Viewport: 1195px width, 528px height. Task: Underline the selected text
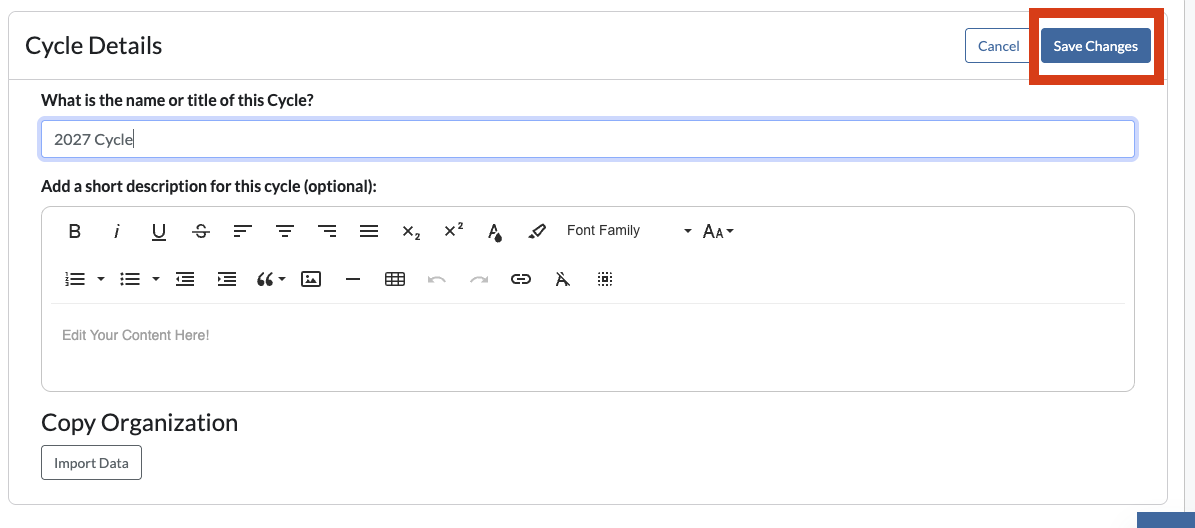pos(159,231)
